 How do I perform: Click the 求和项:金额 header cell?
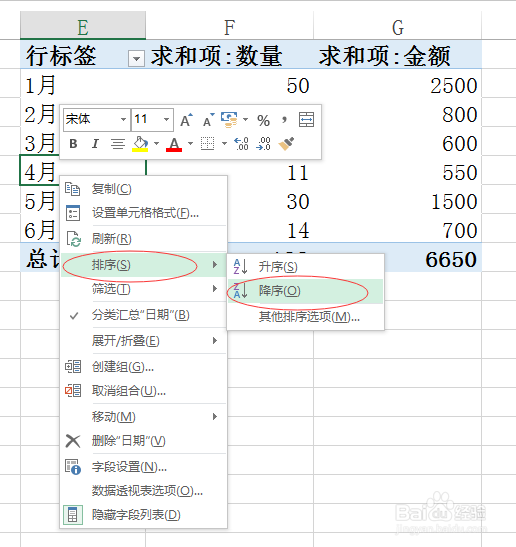pos(397,54)
